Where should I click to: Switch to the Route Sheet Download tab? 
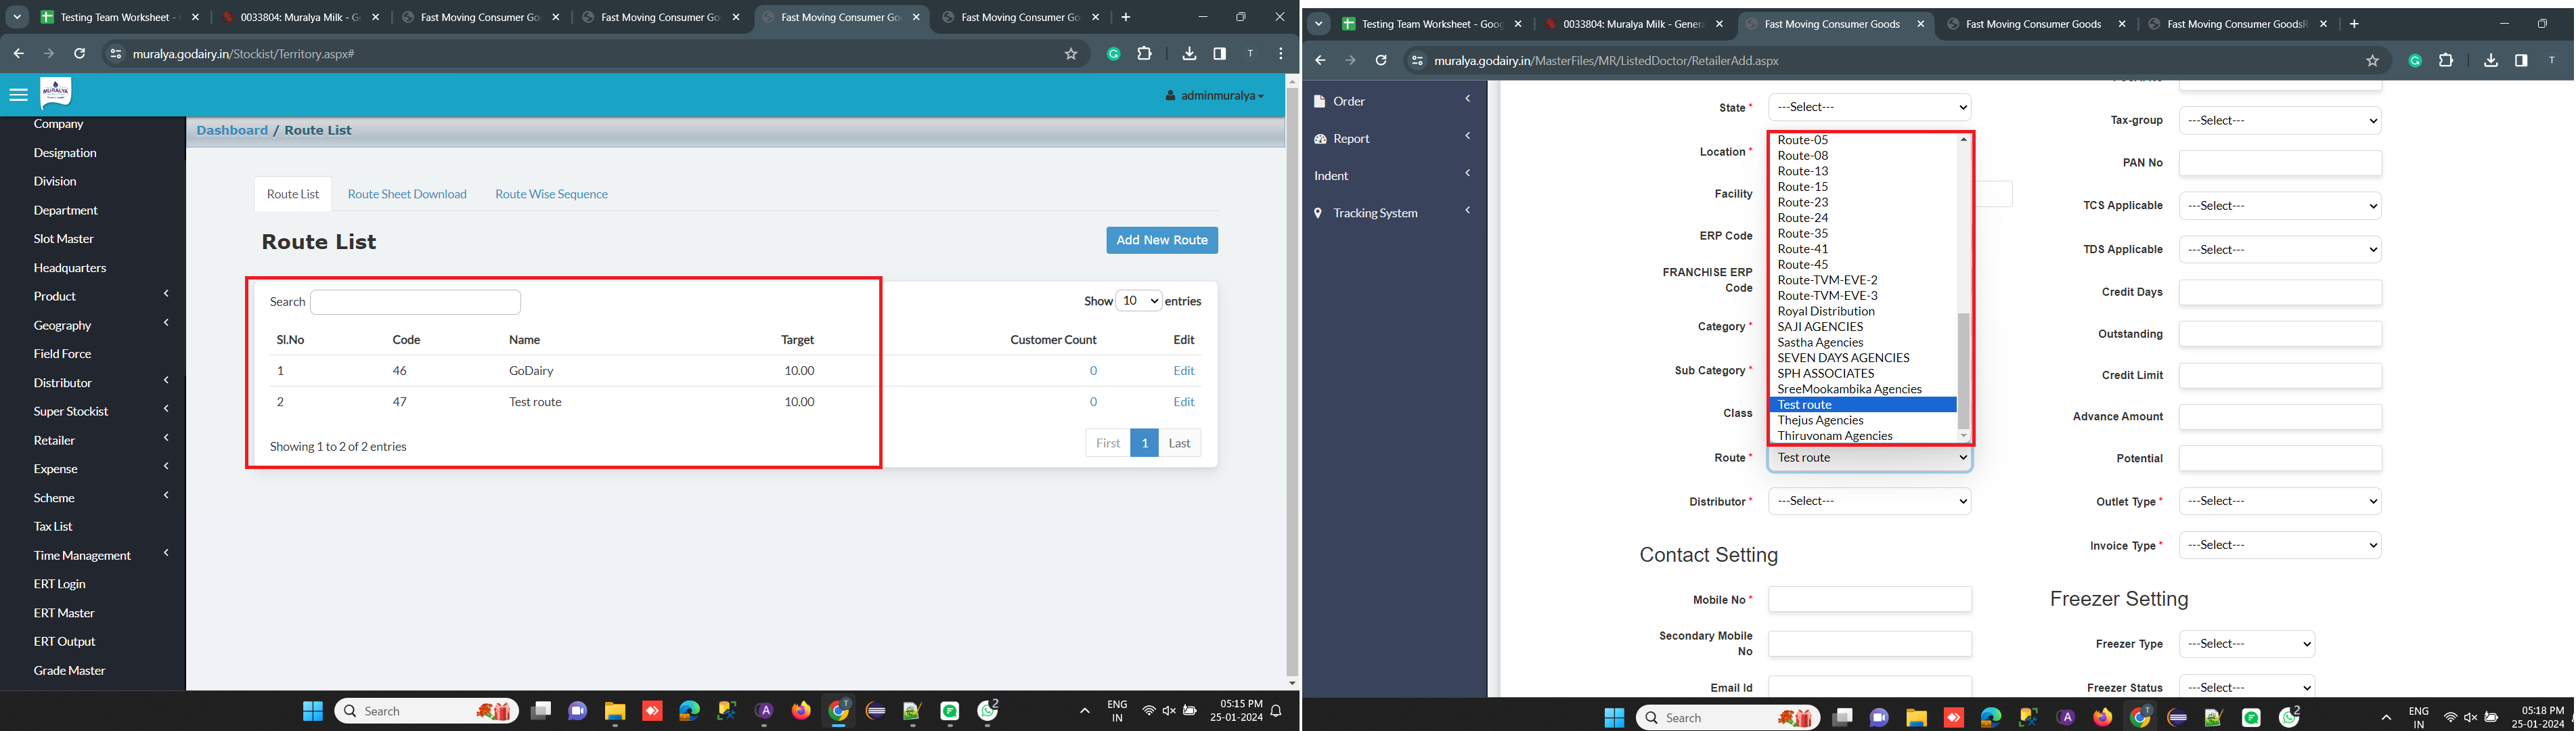click(407, 194)
